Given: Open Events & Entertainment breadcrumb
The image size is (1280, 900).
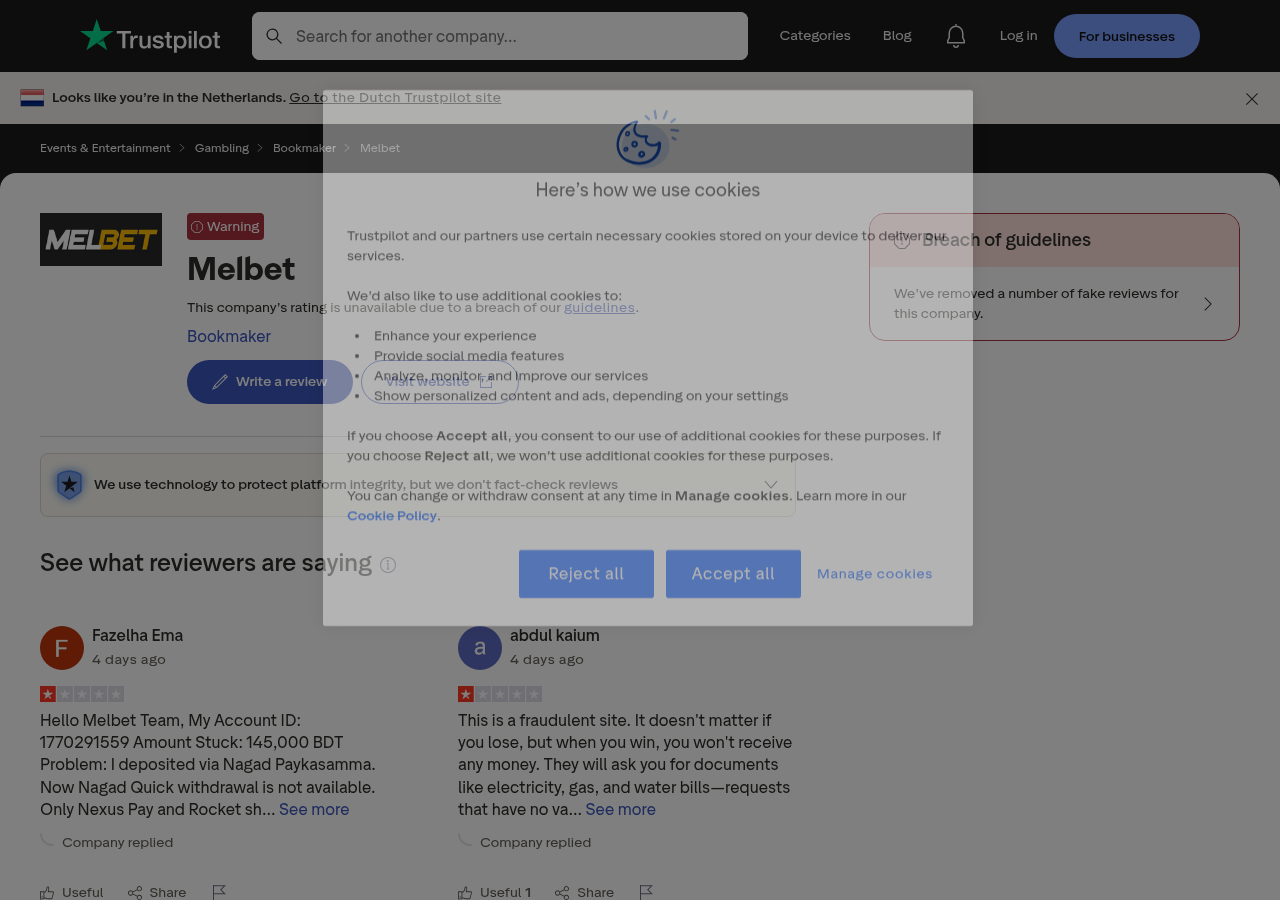Looking at the screenshot, I should pyautogui.click(x=105, y=148).
